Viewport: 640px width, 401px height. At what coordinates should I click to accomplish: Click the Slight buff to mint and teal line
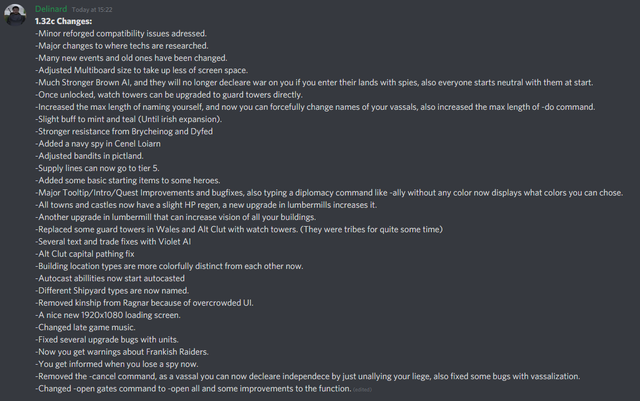pos(129,119)
